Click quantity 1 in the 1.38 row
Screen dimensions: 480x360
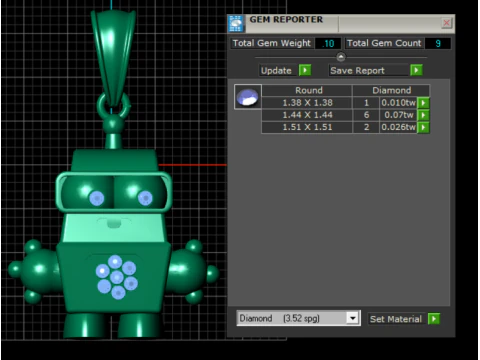[x=366, y=103]
